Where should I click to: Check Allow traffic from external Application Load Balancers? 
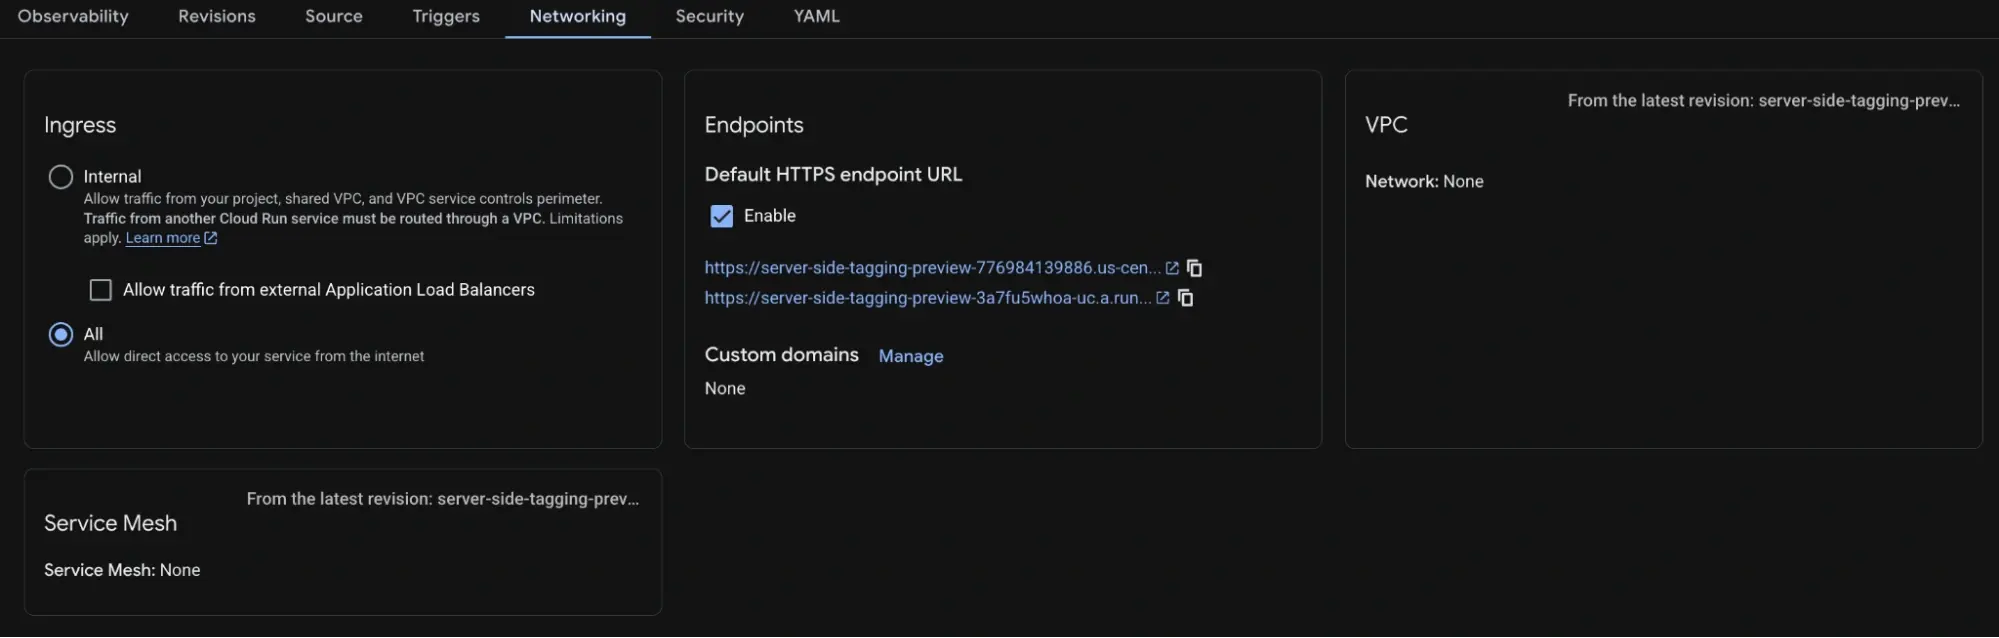tap(101, 290)
